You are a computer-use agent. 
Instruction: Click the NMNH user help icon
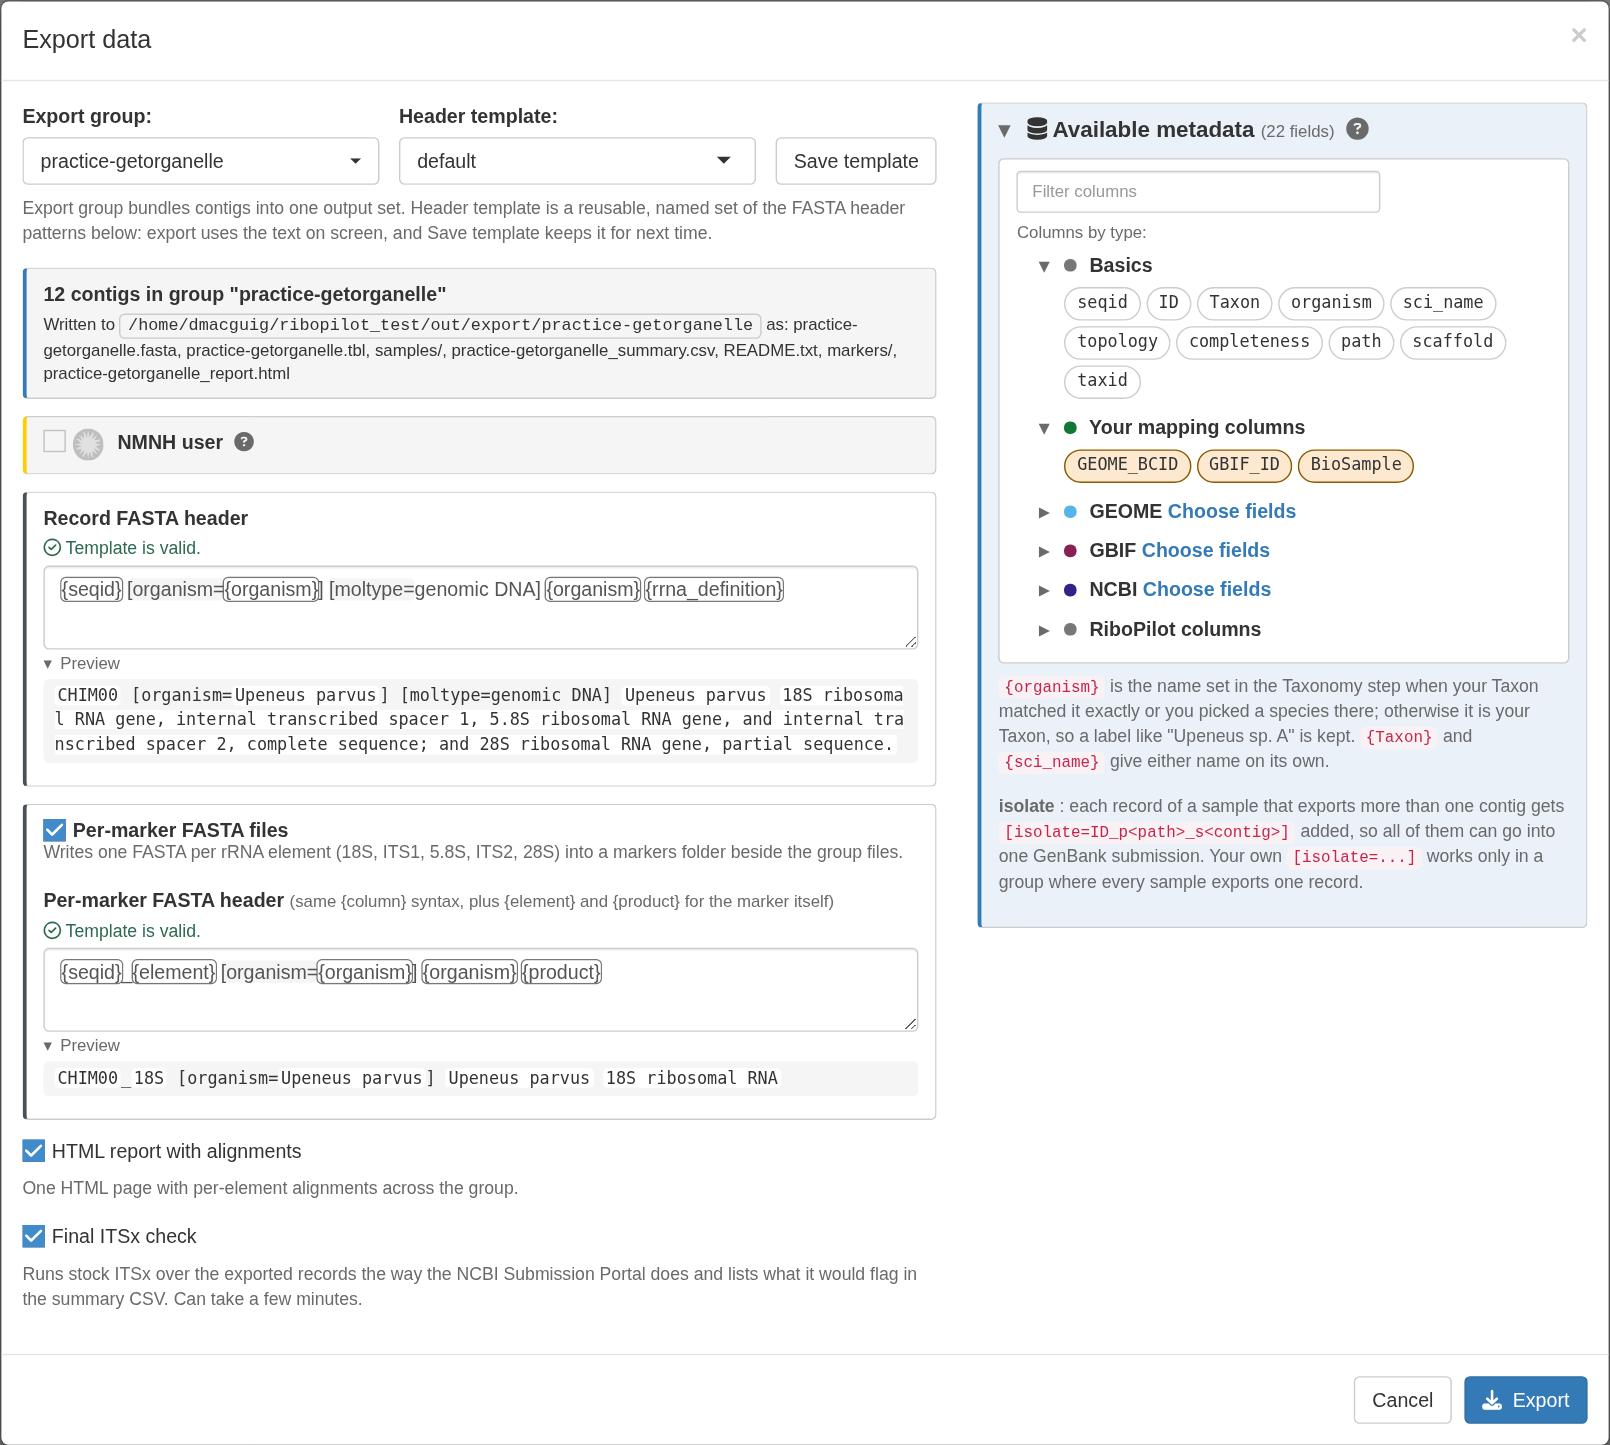point(244,442)
